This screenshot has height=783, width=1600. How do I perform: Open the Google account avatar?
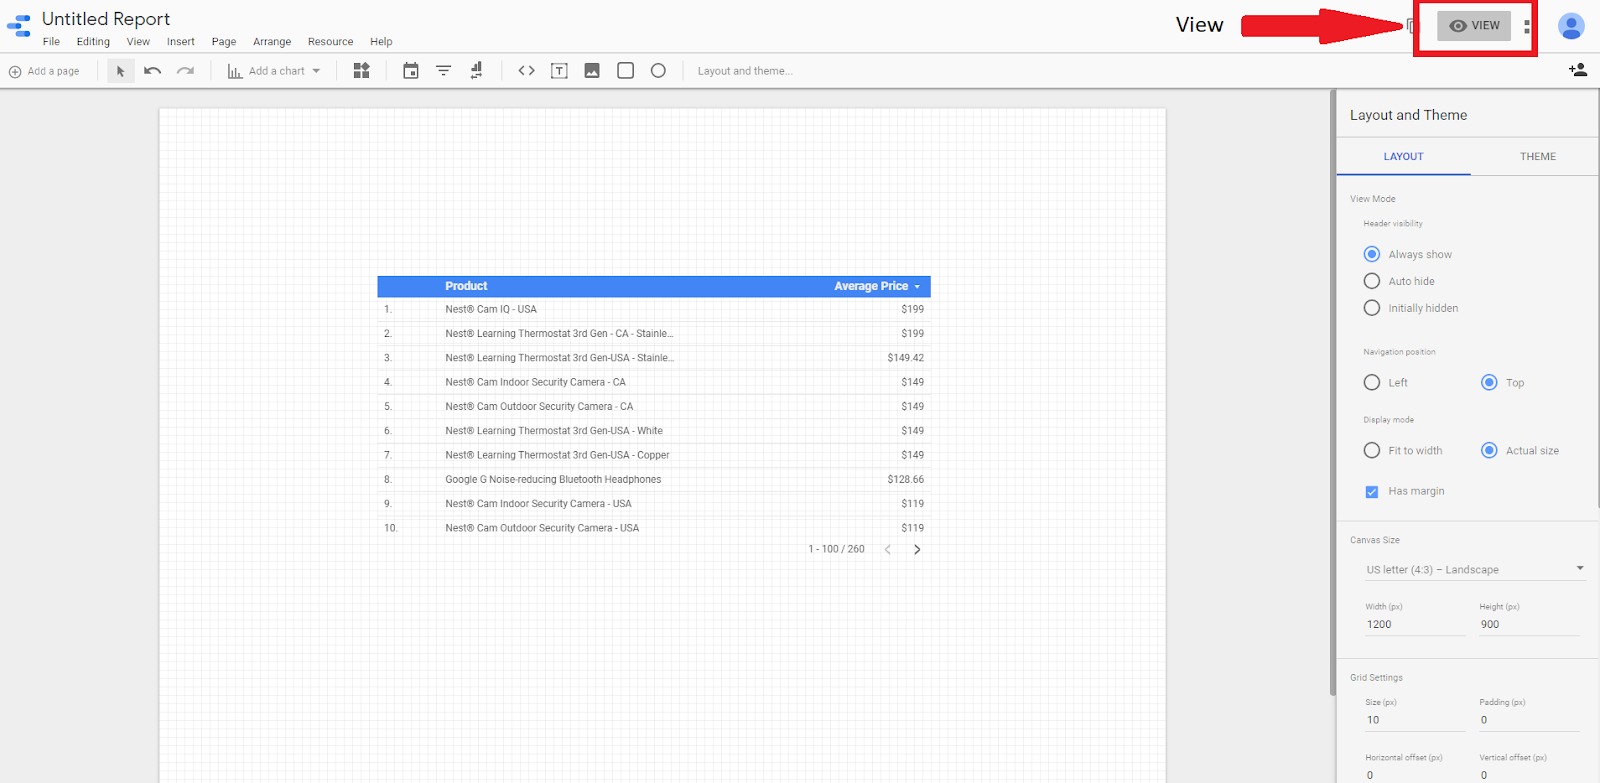[1571, 26]
